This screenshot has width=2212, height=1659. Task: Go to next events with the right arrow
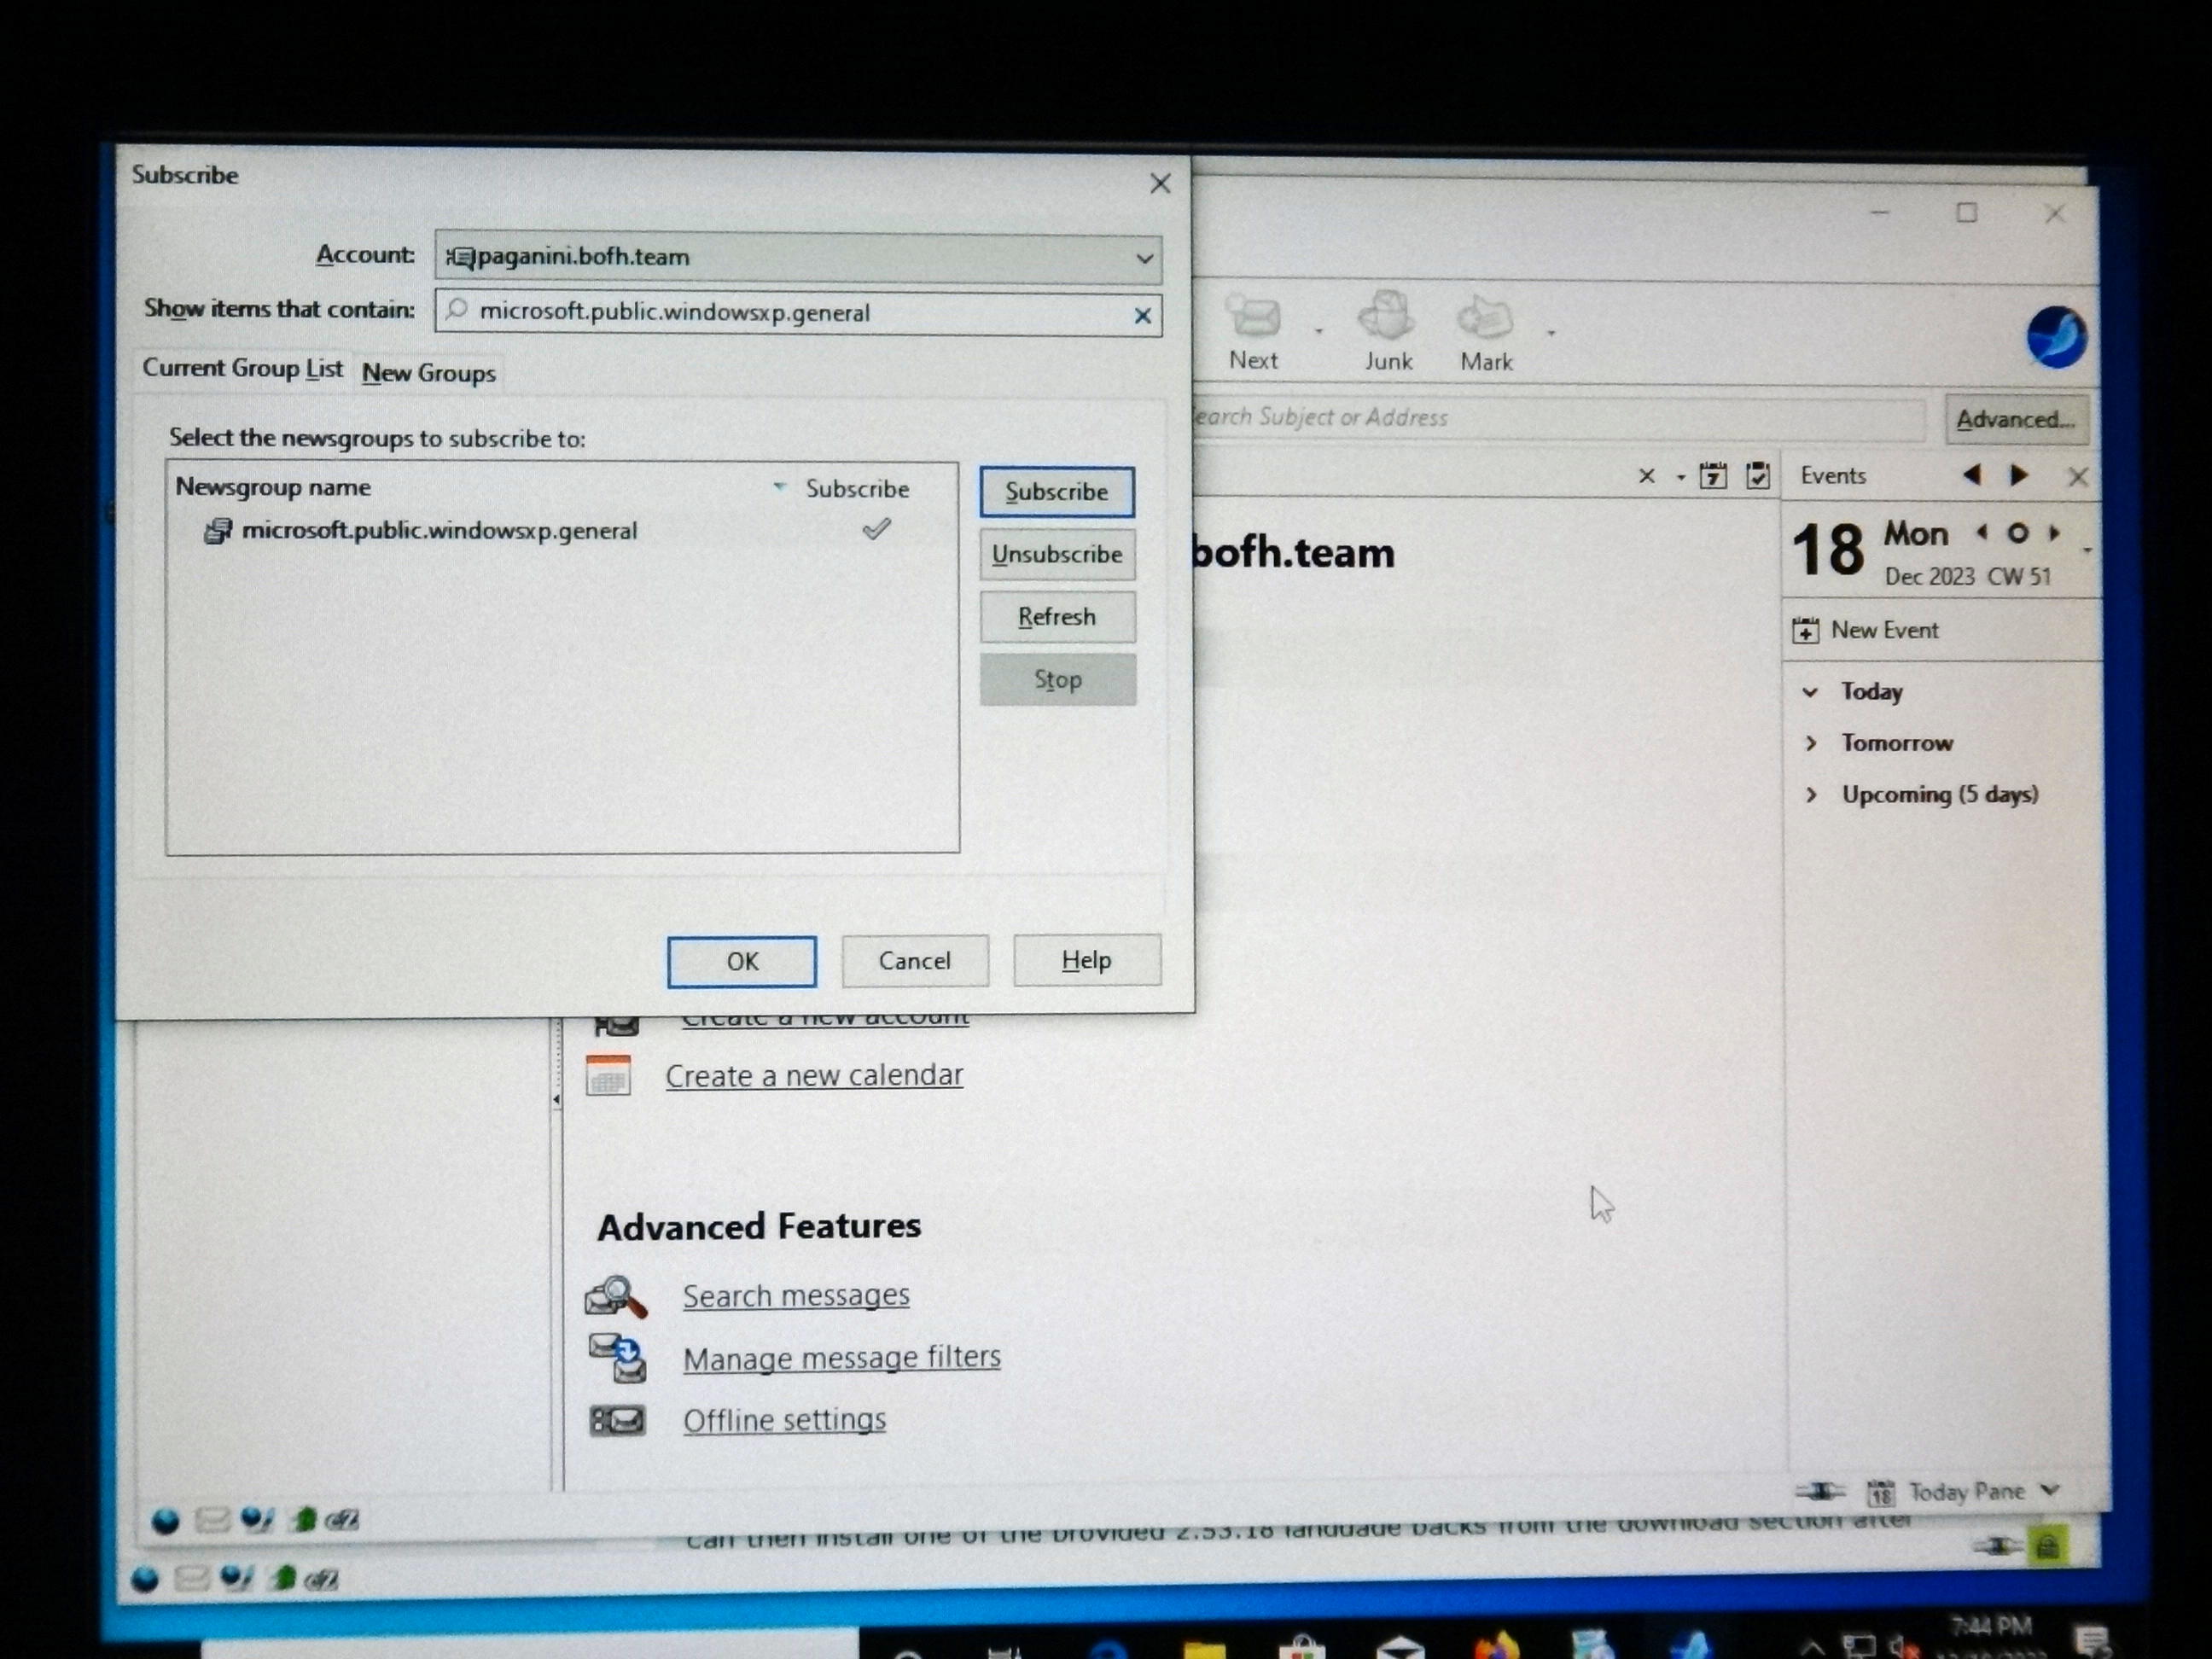pyautogui.click(x=2018, y=475)
